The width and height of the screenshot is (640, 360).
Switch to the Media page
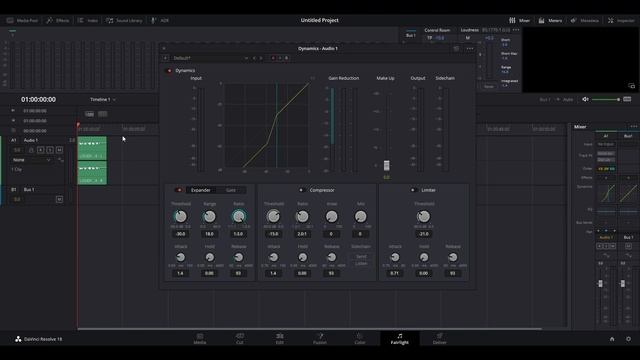pos(200,338)
